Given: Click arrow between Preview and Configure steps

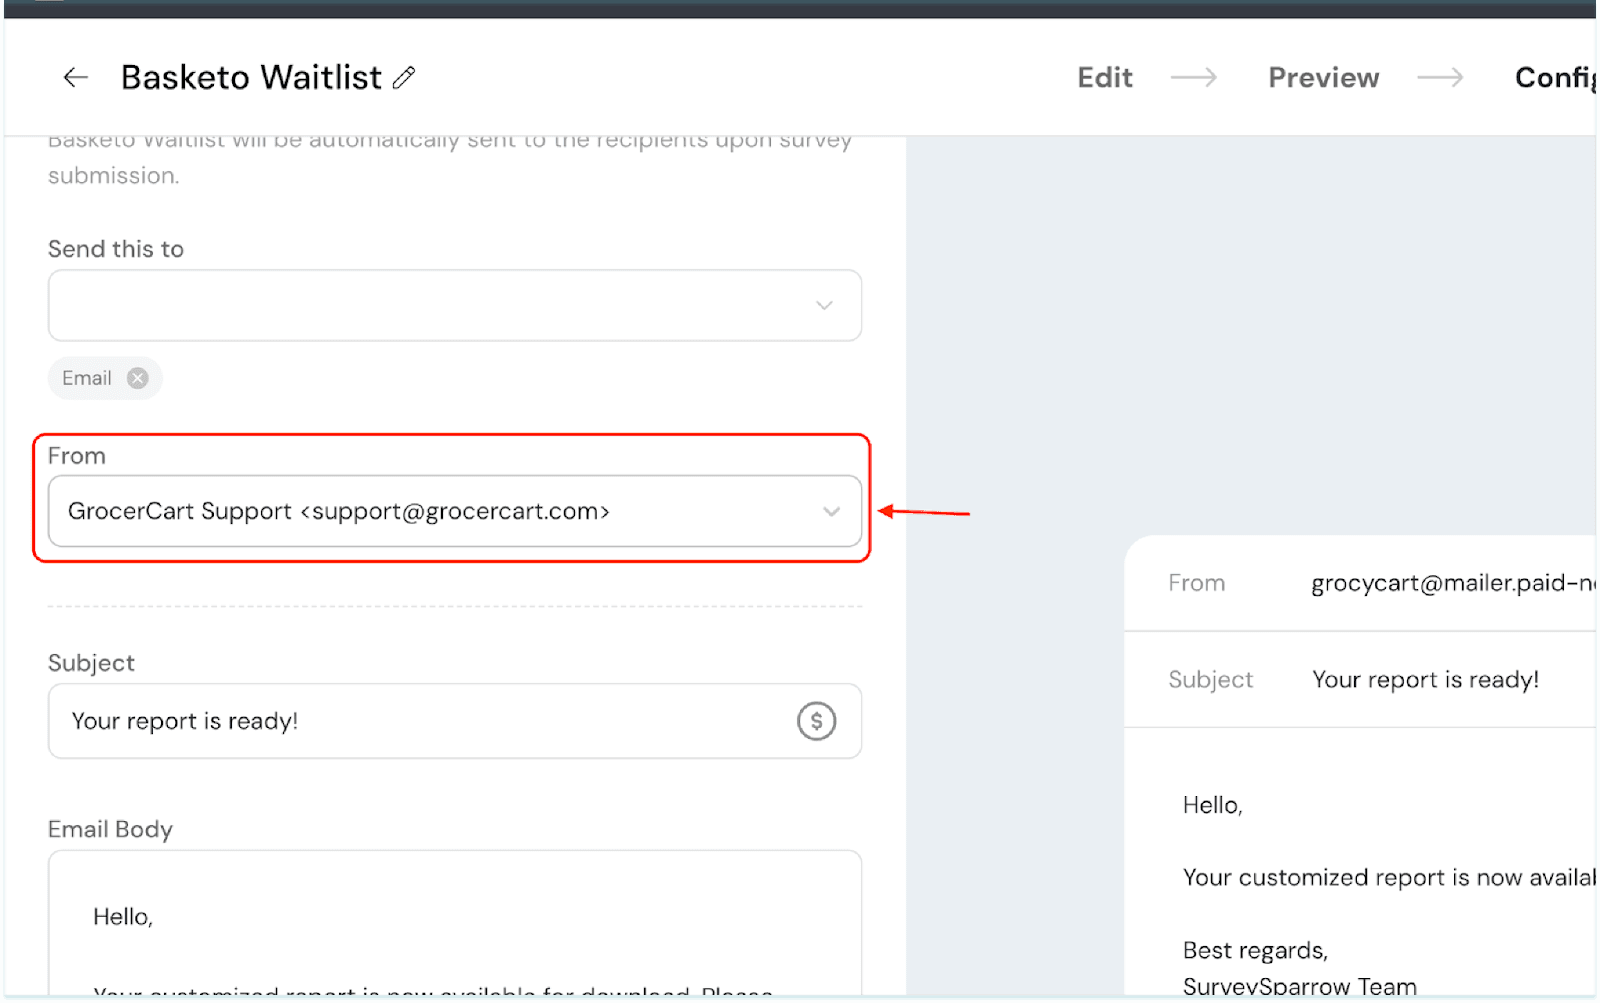Looking at the screenshot, I should click(x=1440, y=78).
